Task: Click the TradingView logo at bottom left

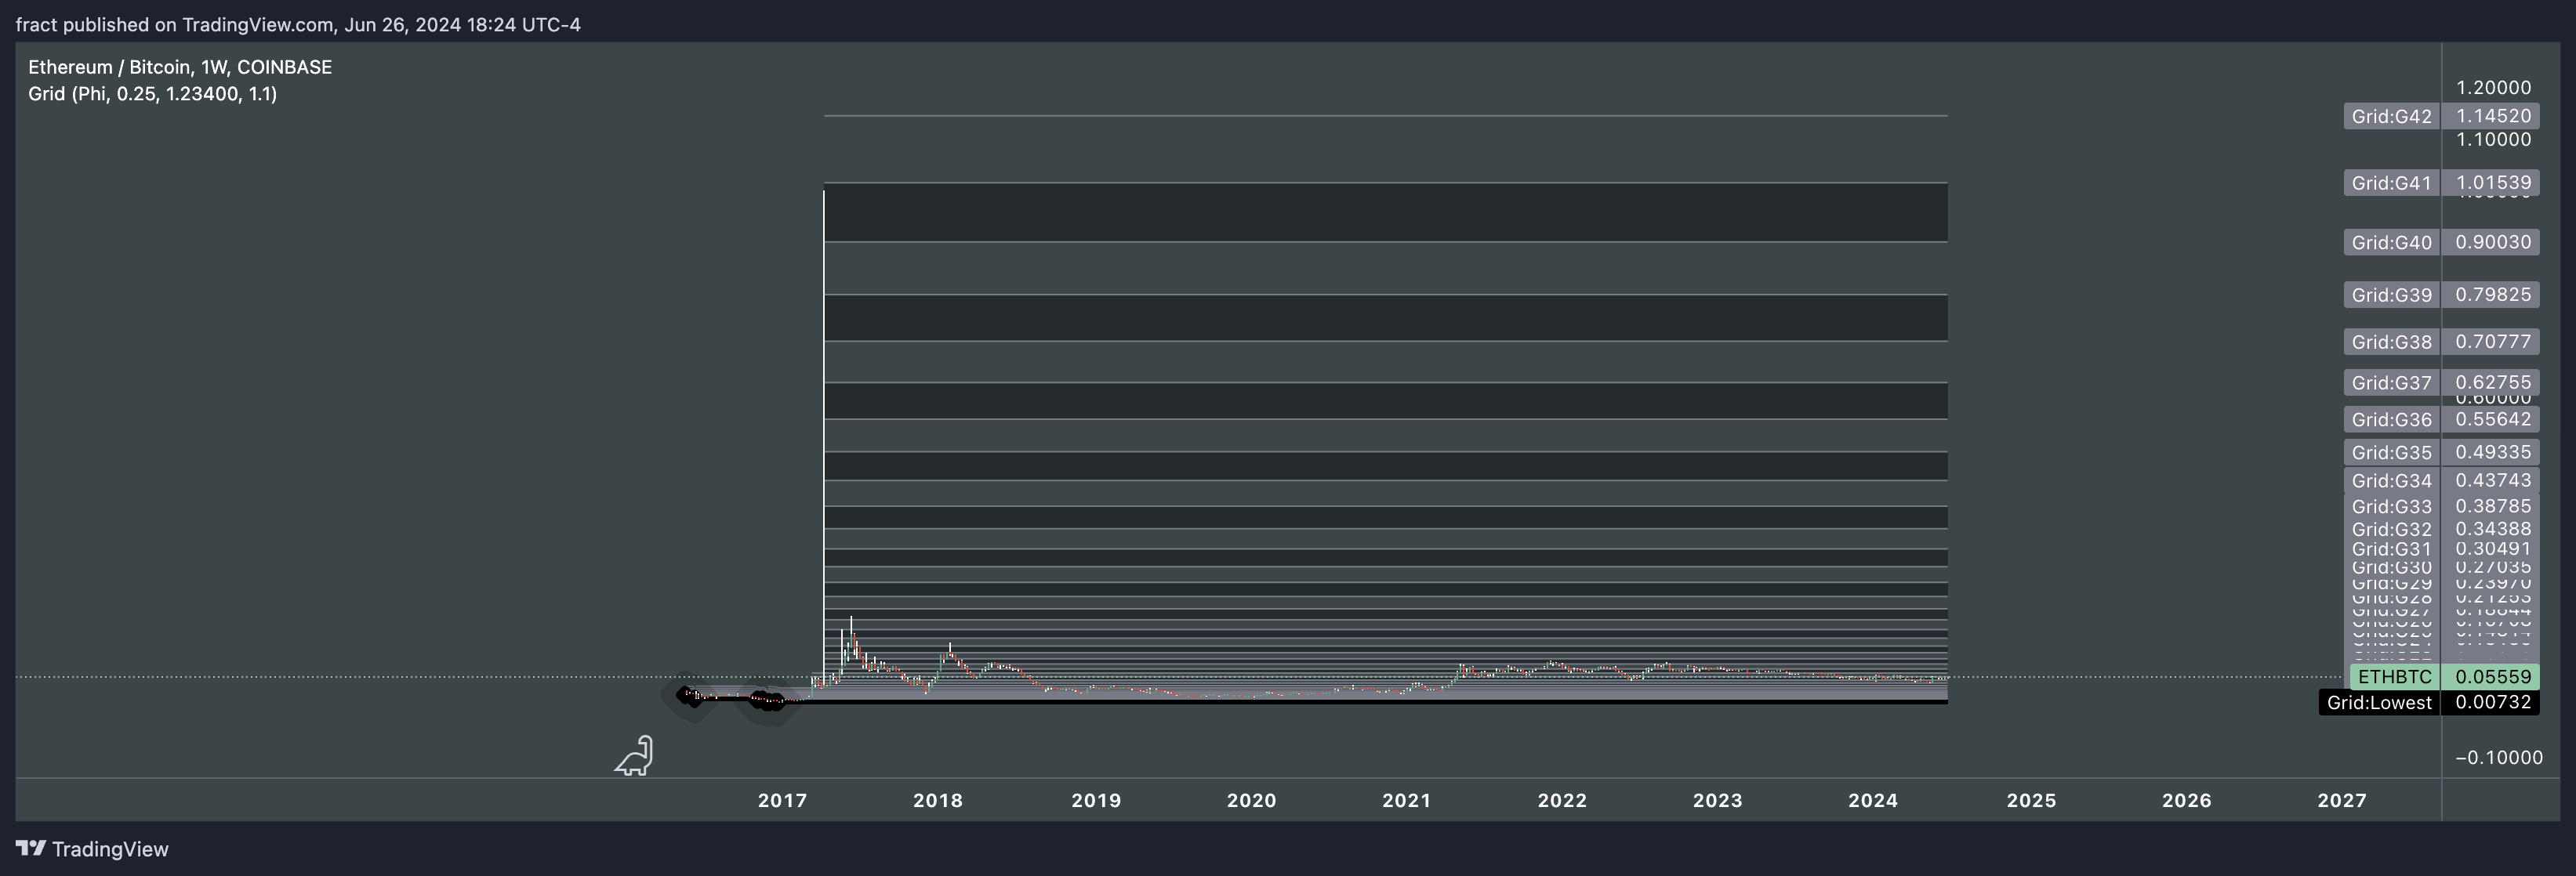Action: (x=92, y=849)
